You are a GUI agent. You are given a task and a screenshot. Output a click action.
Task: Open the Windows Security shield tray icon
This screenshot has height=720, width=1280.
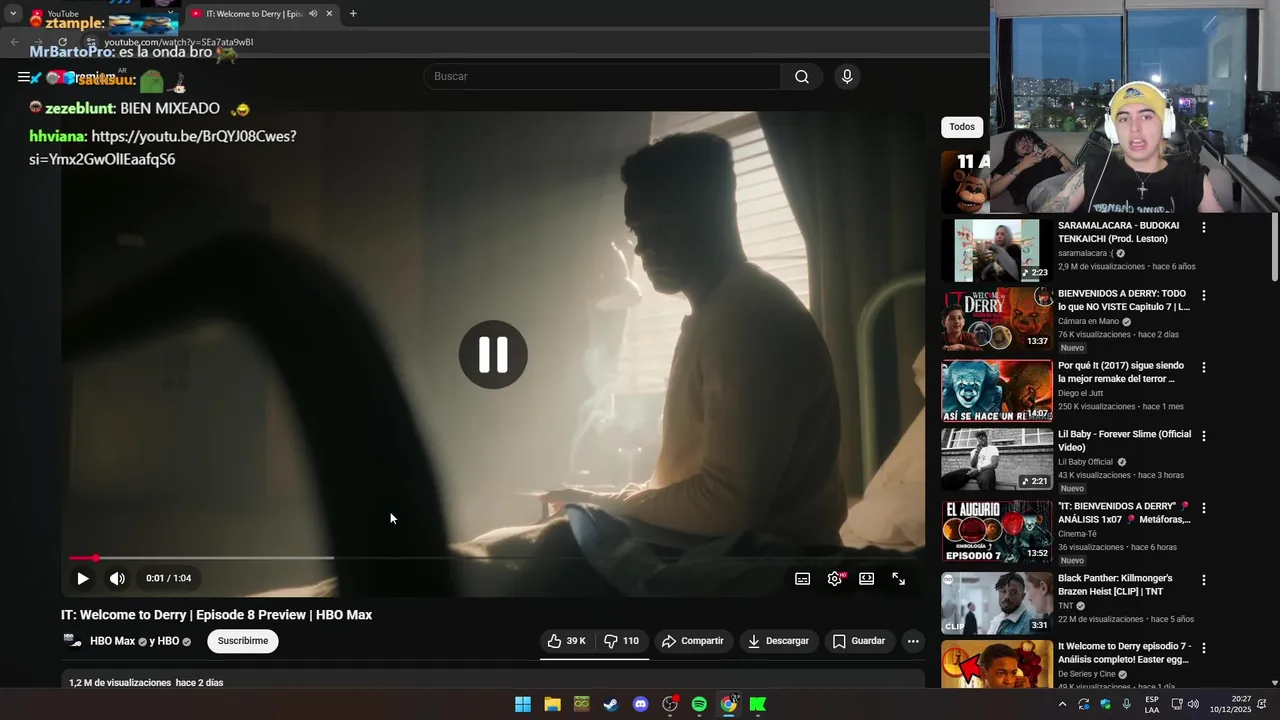pyautogui.click(x=1105, y=704)
